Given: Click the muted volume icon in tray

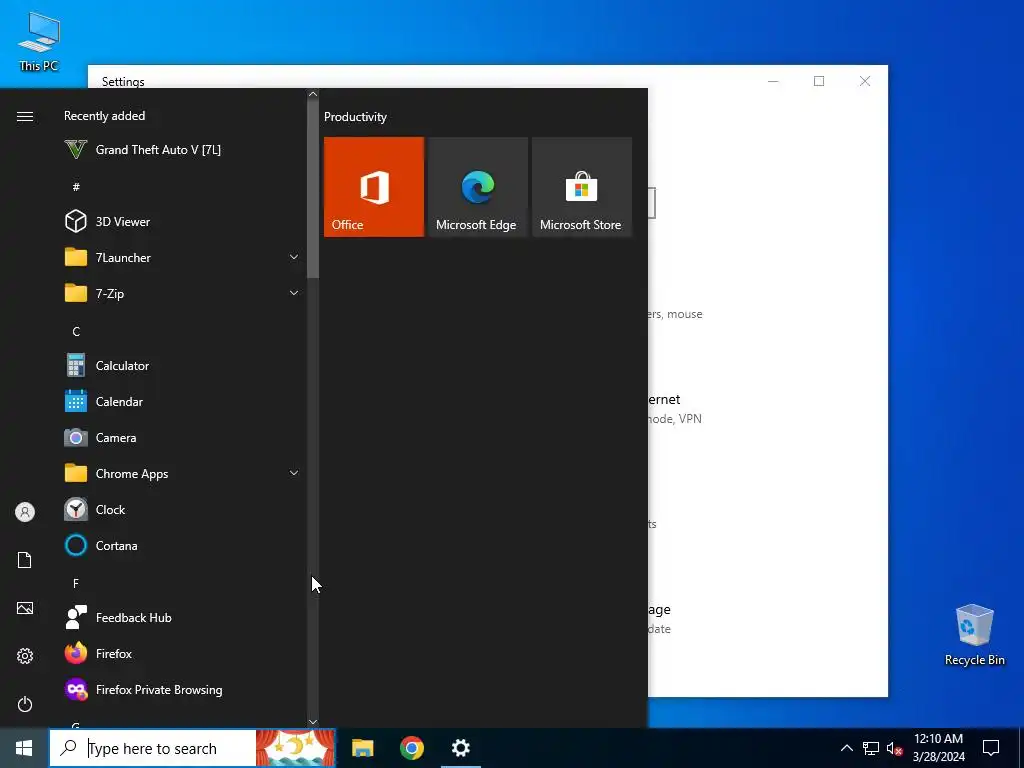Looking at the screenshot, I should [x=895, y=748].
